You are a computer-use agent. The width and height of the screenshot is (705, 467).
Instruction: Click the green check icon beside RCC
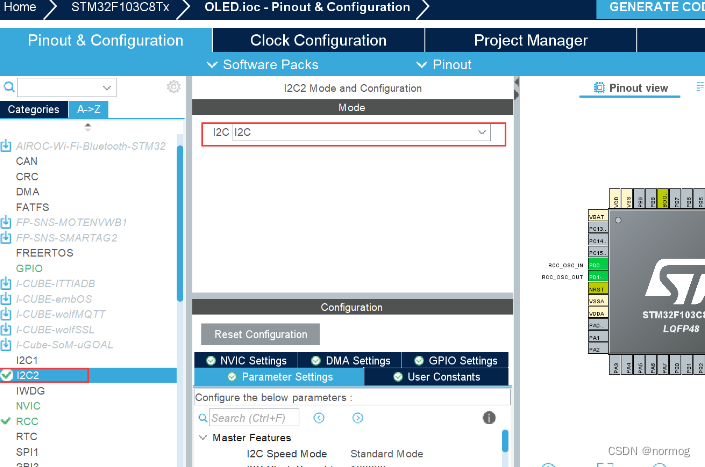coord(6,421)
